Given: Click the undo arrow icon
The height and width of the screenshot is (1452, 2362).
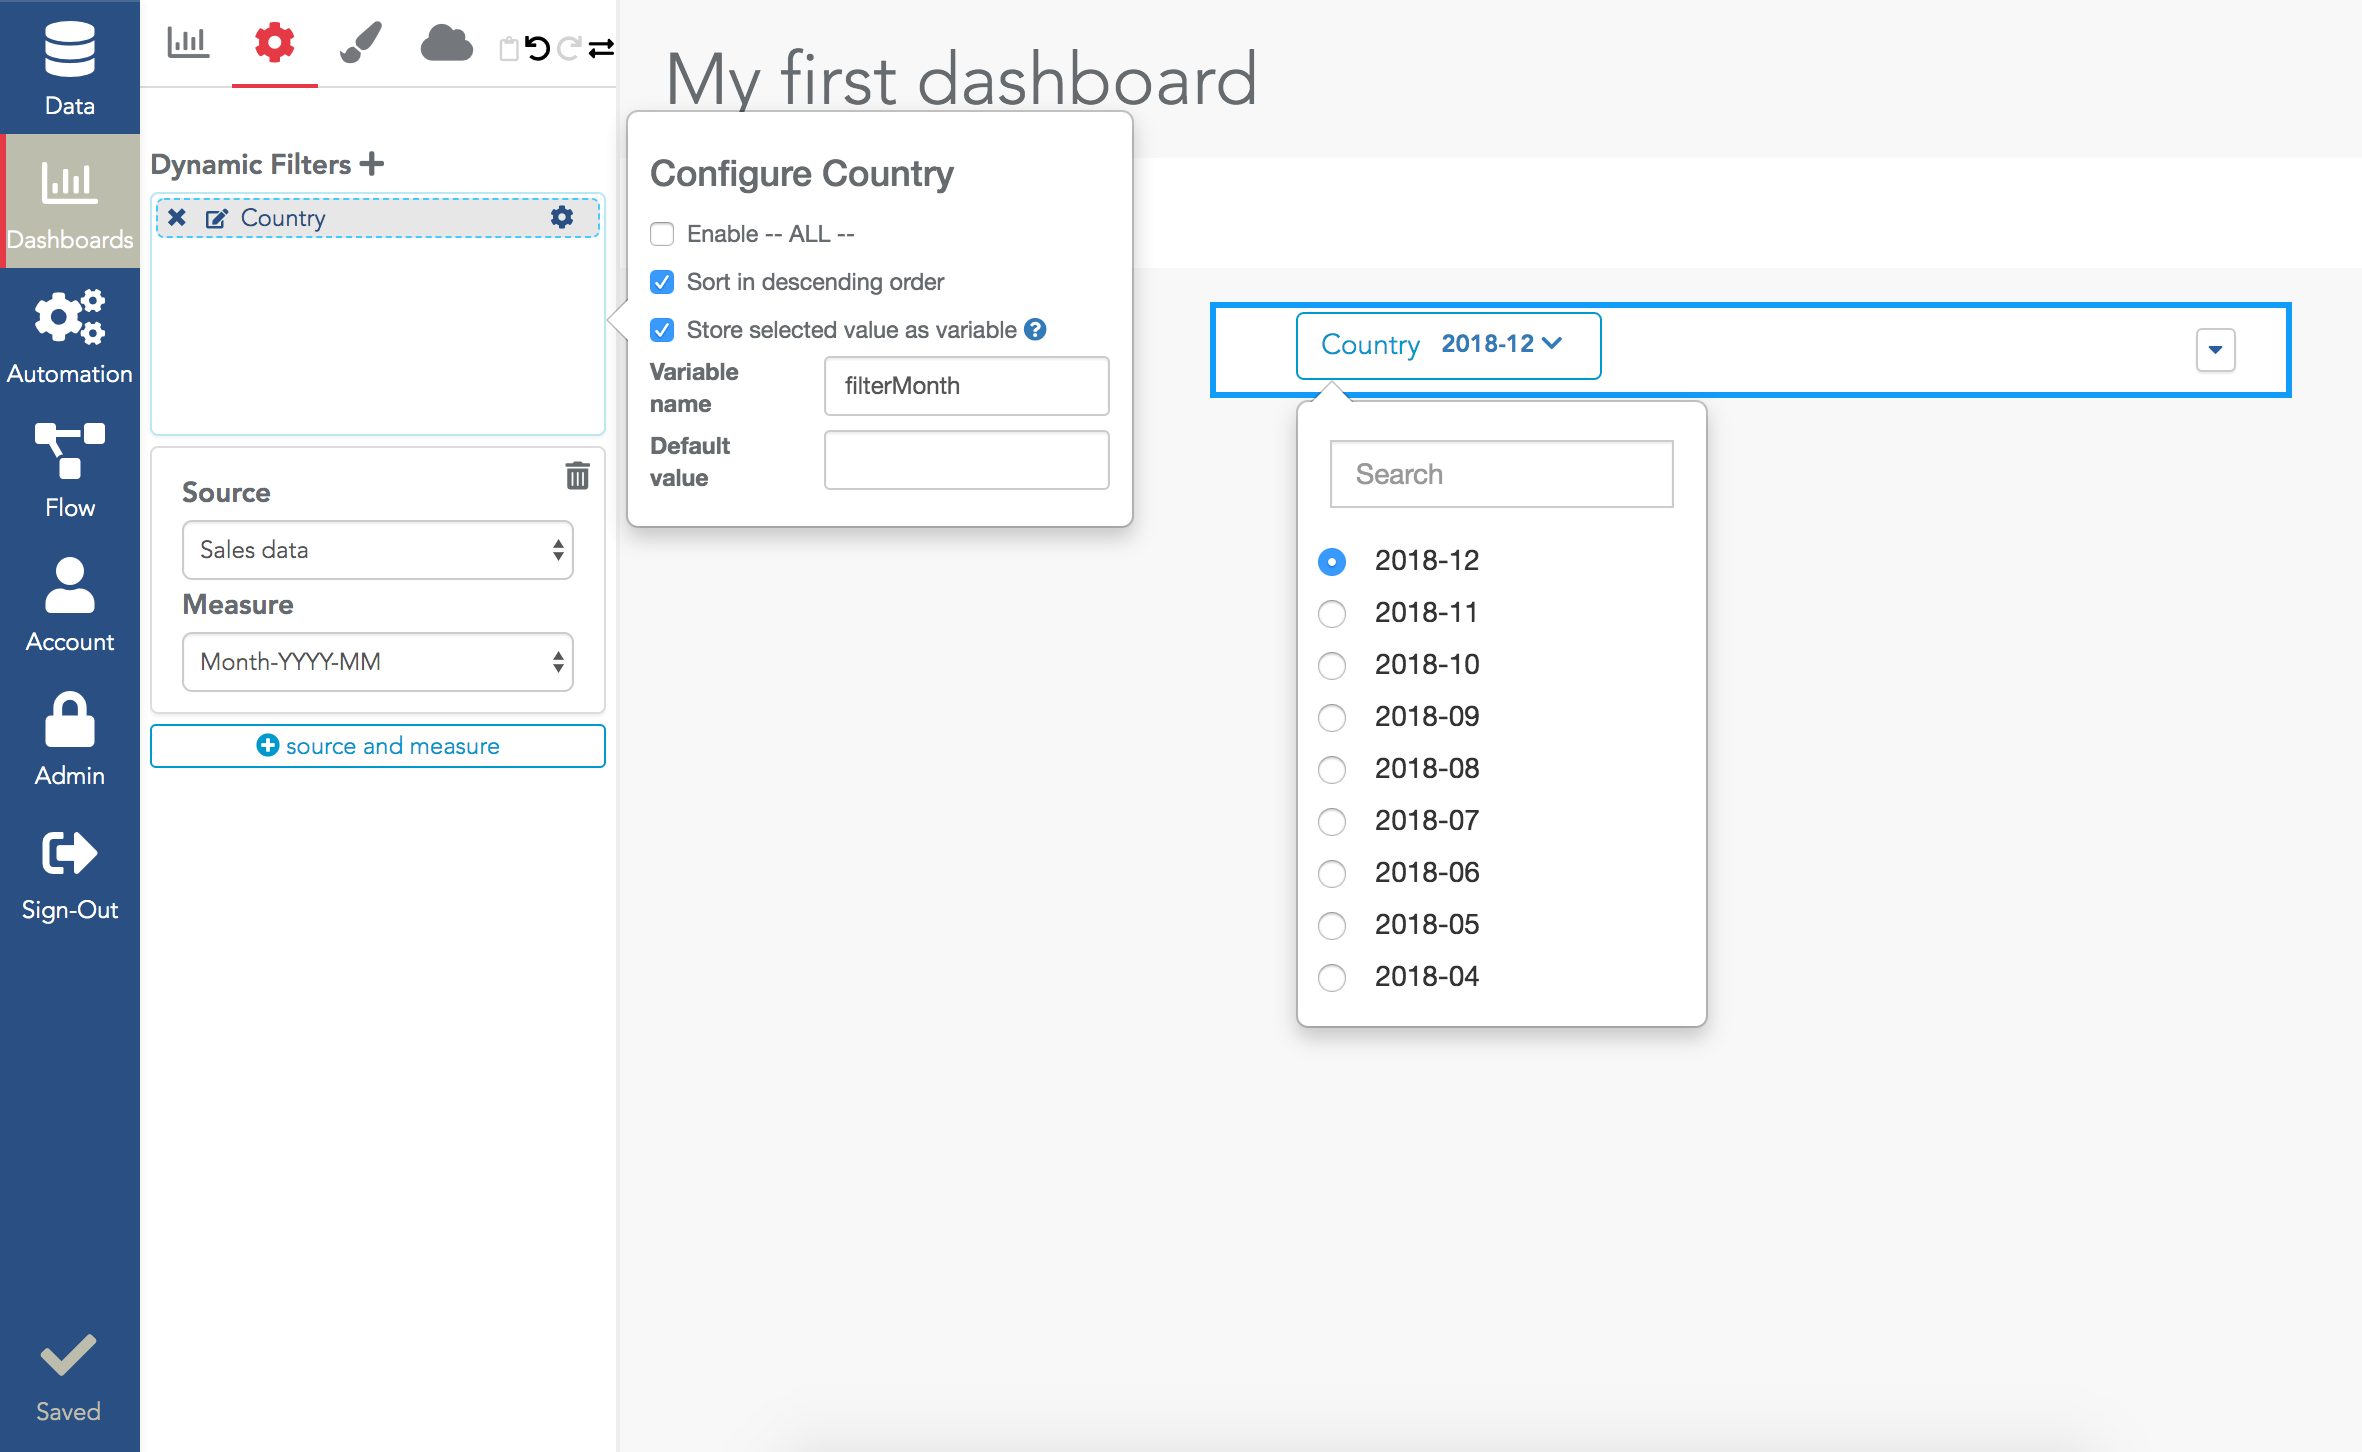Looking at the screenshot, I should [538, 47].
